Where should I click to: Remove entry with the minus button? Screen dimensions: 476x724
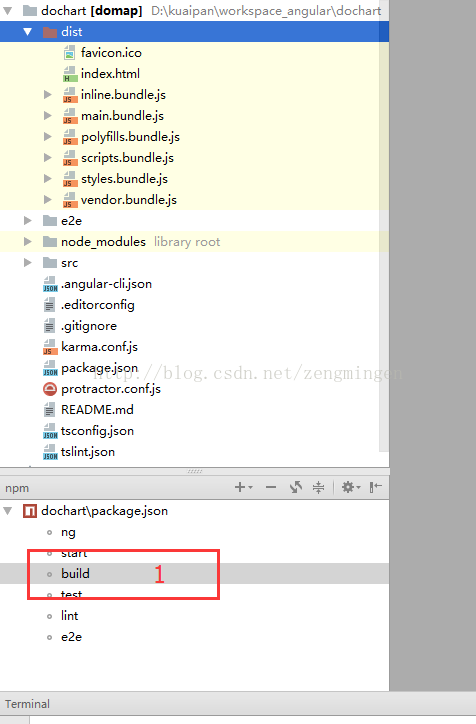click(x=271, y=487)
